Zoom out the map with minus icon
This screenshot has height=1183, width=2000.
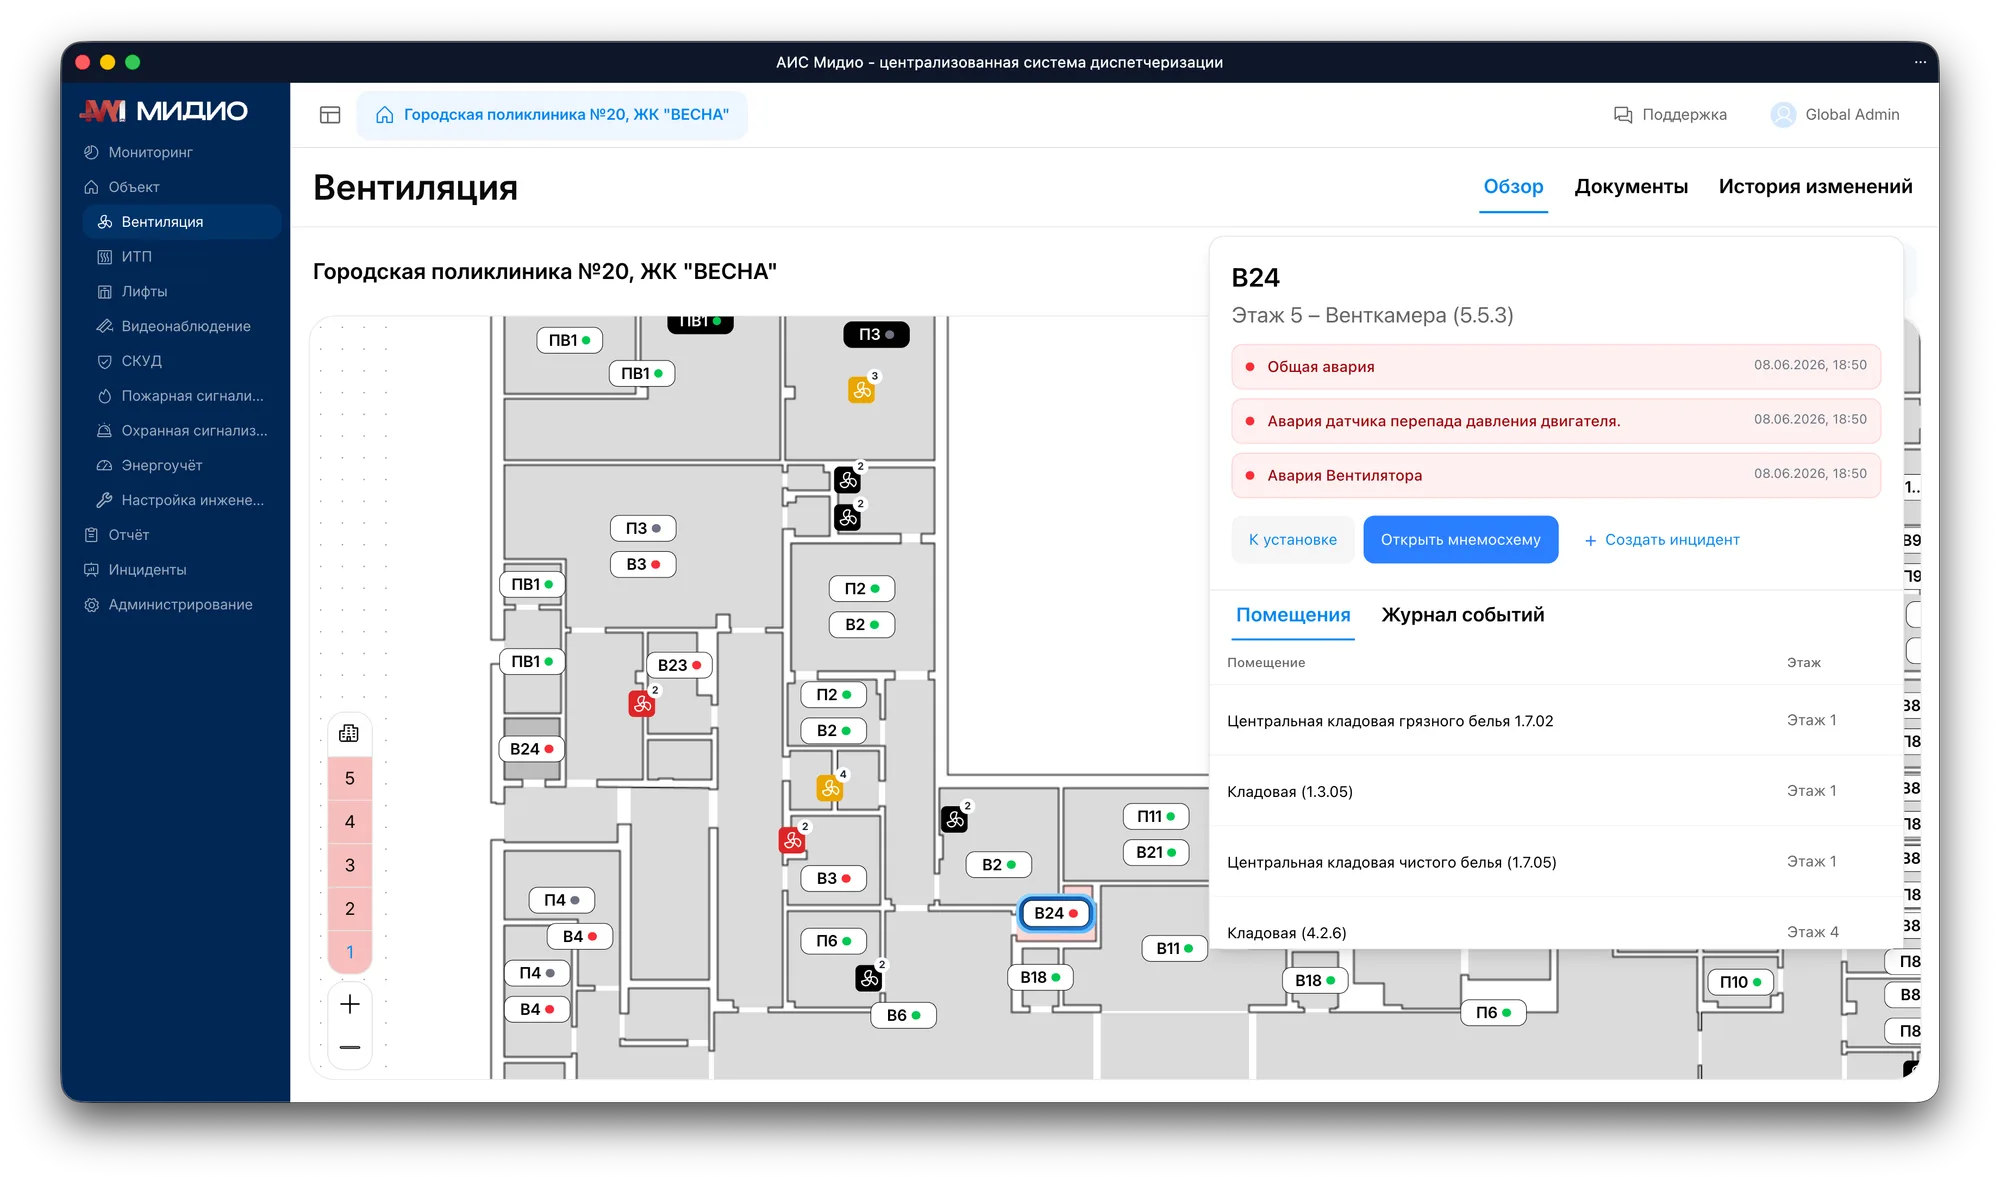click(350, 1047)
